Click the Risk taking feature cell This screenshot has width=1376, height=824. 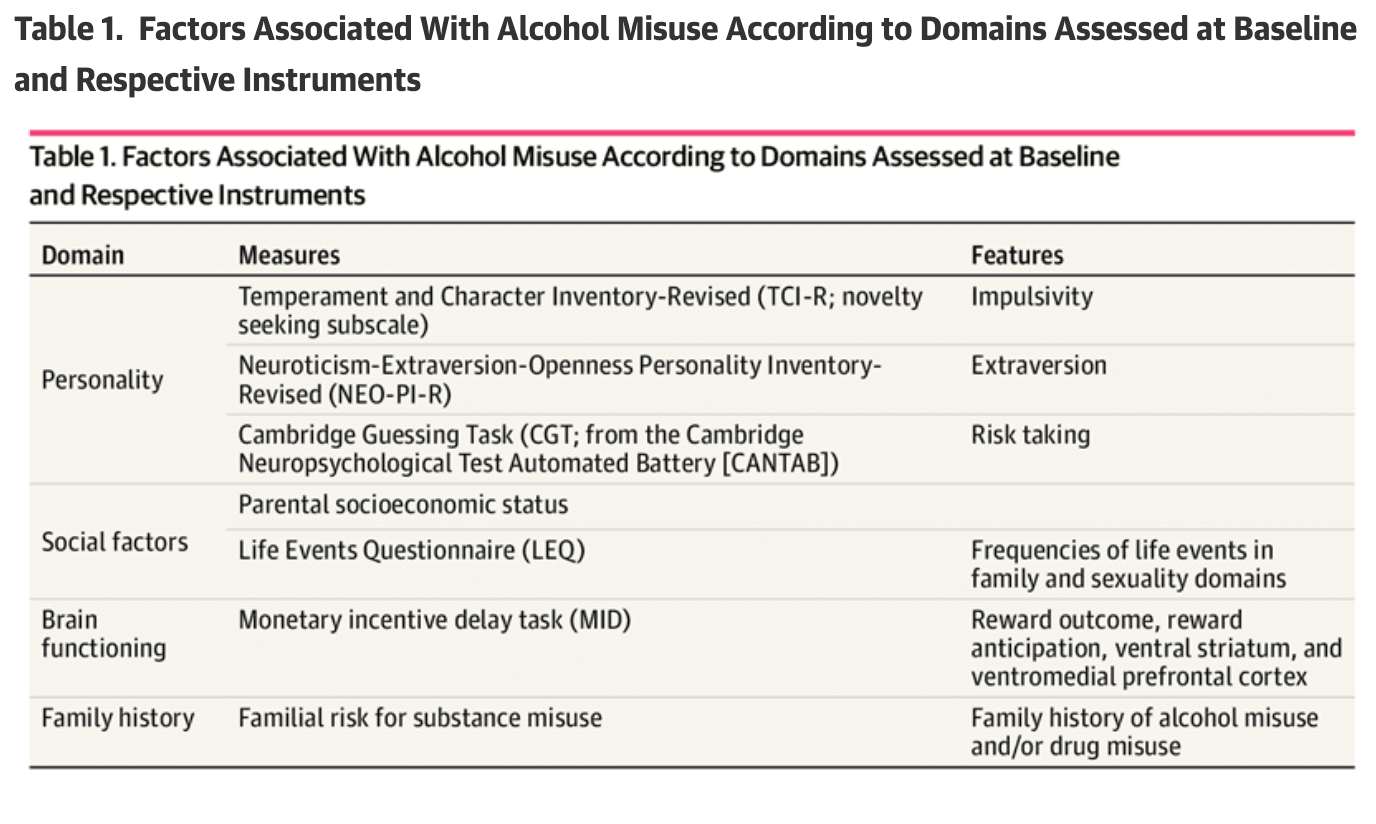click(x=1030, y=435)
